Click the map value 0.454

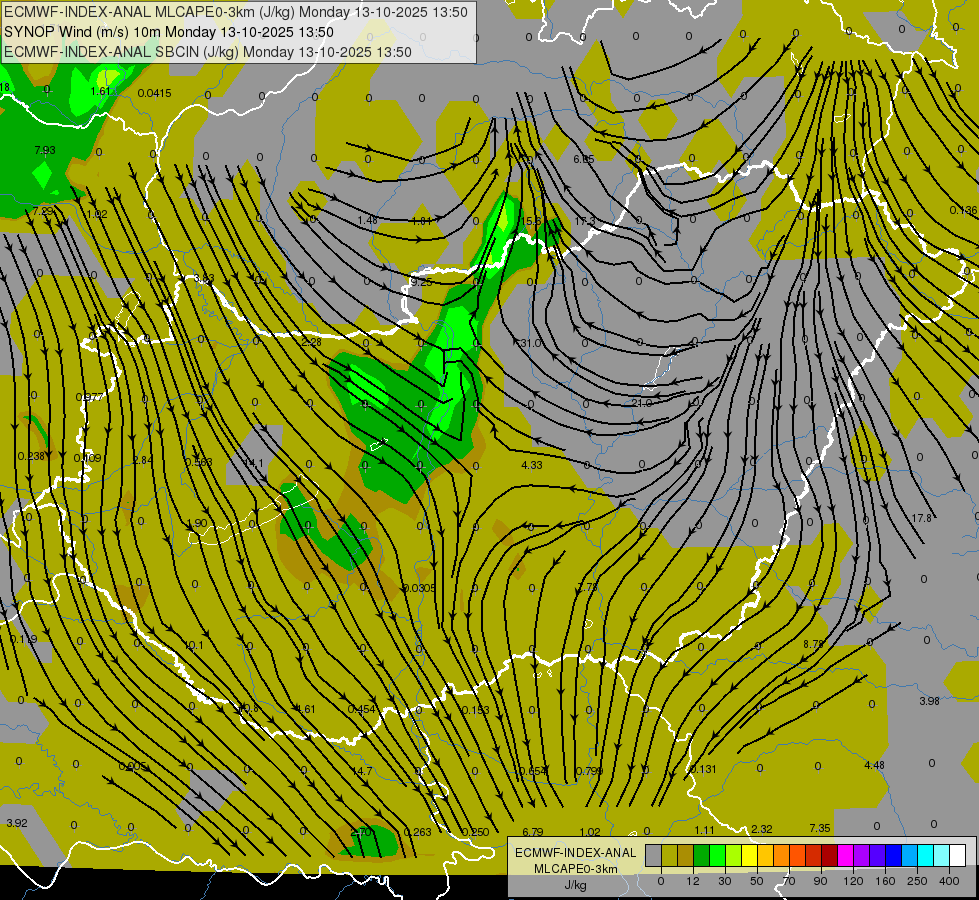pyautogui.click(x=362, y=709)
